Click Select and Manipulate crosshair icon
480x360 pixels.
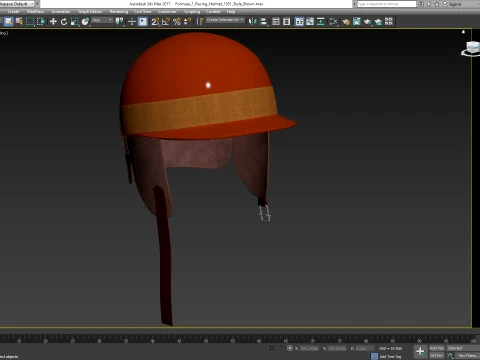point(132,22)
